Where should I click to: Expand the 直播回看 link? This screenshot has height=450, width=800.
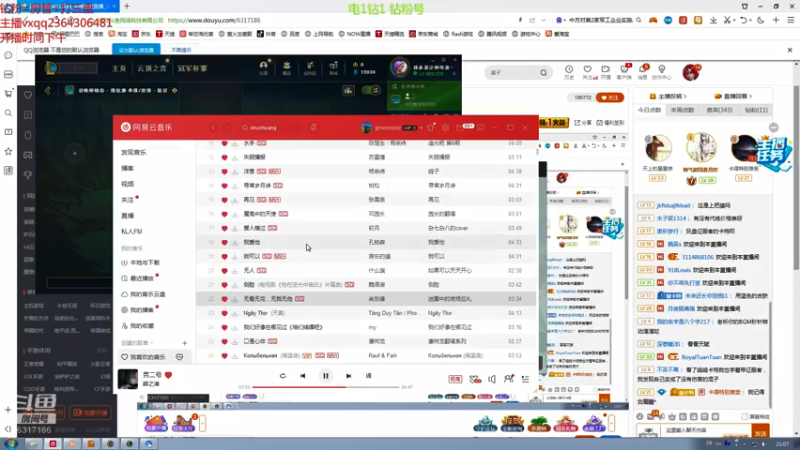pyautogui.click(x=733, y=96)
